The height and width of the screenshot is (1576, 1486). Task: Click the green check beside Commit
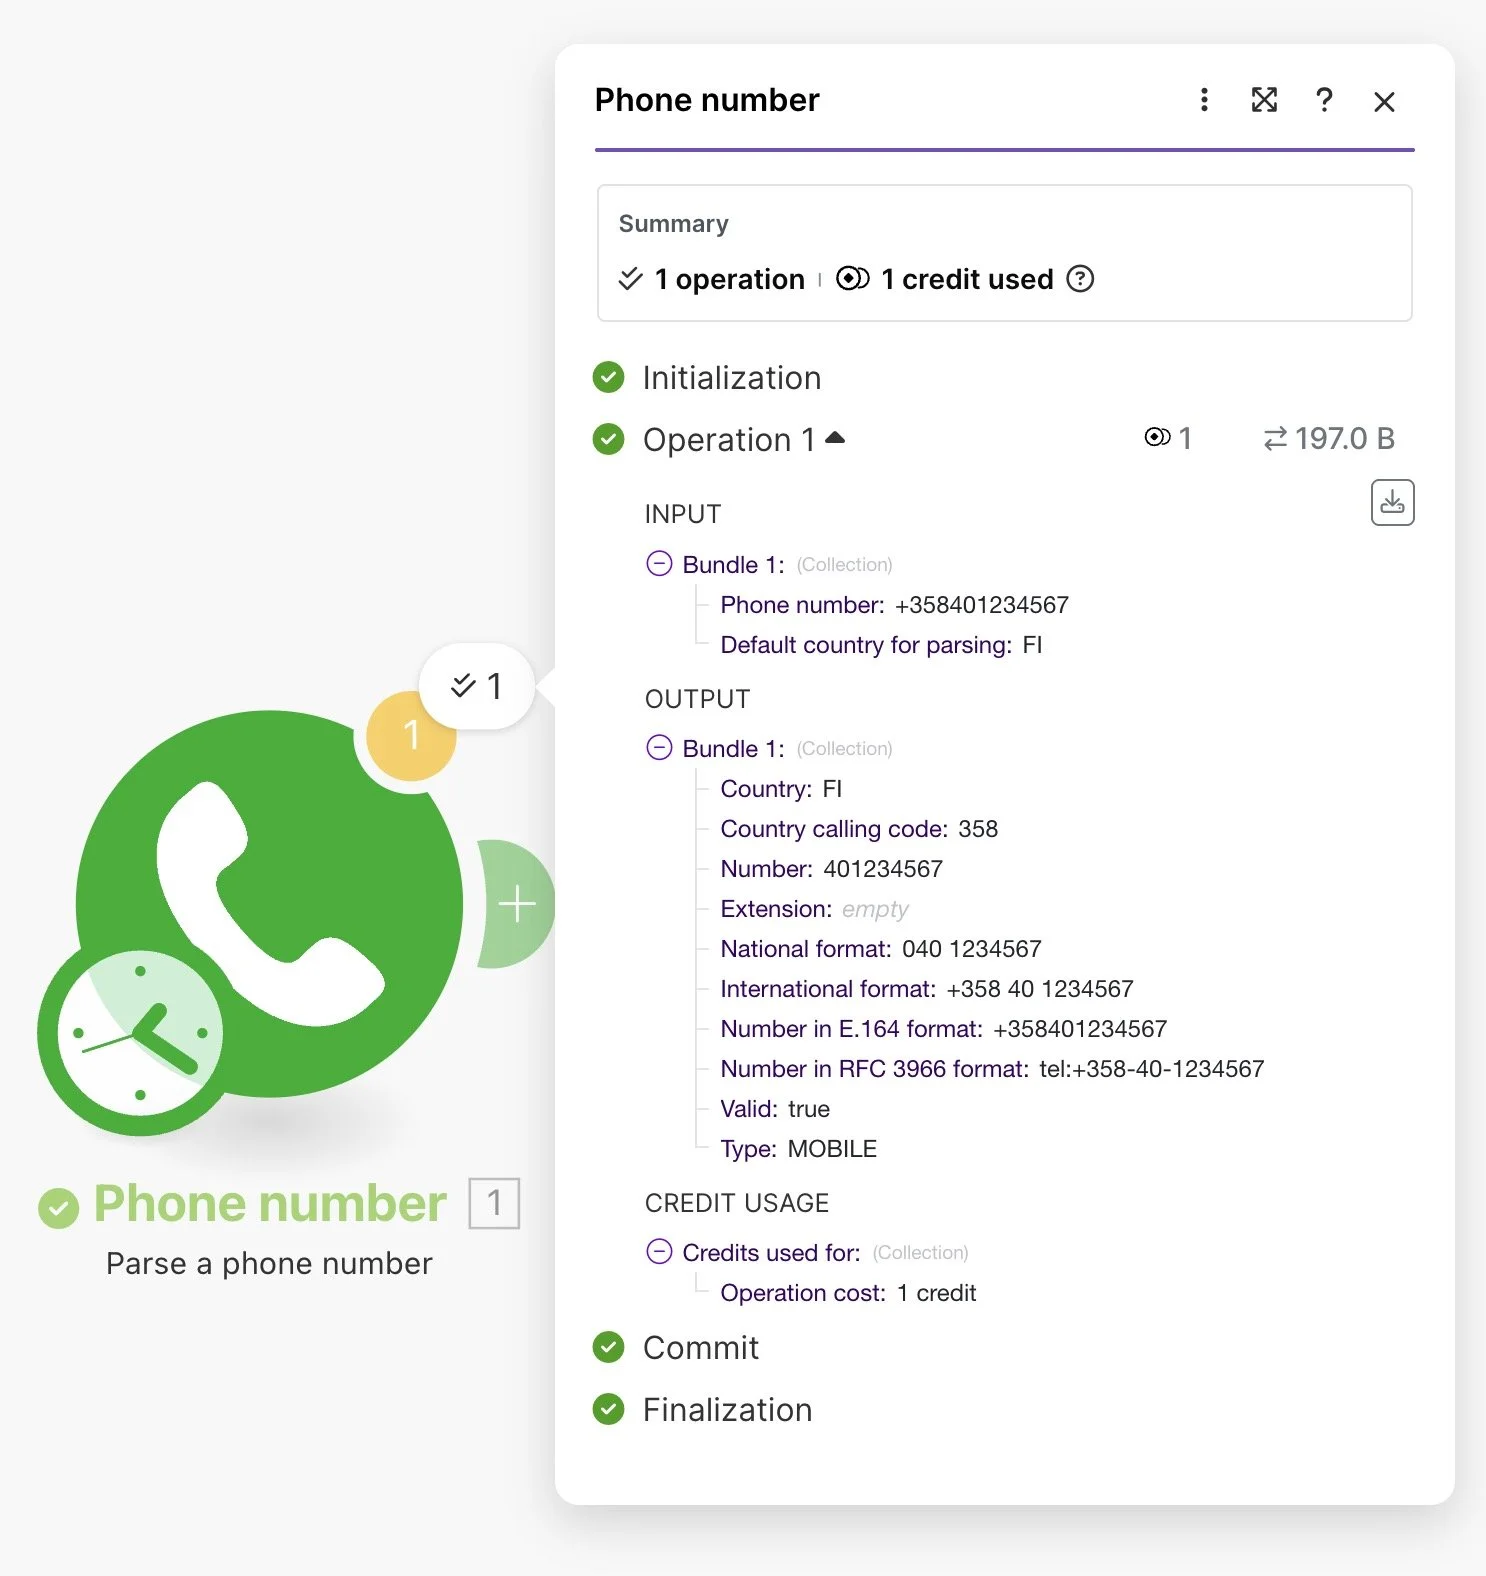[609, 1348]
